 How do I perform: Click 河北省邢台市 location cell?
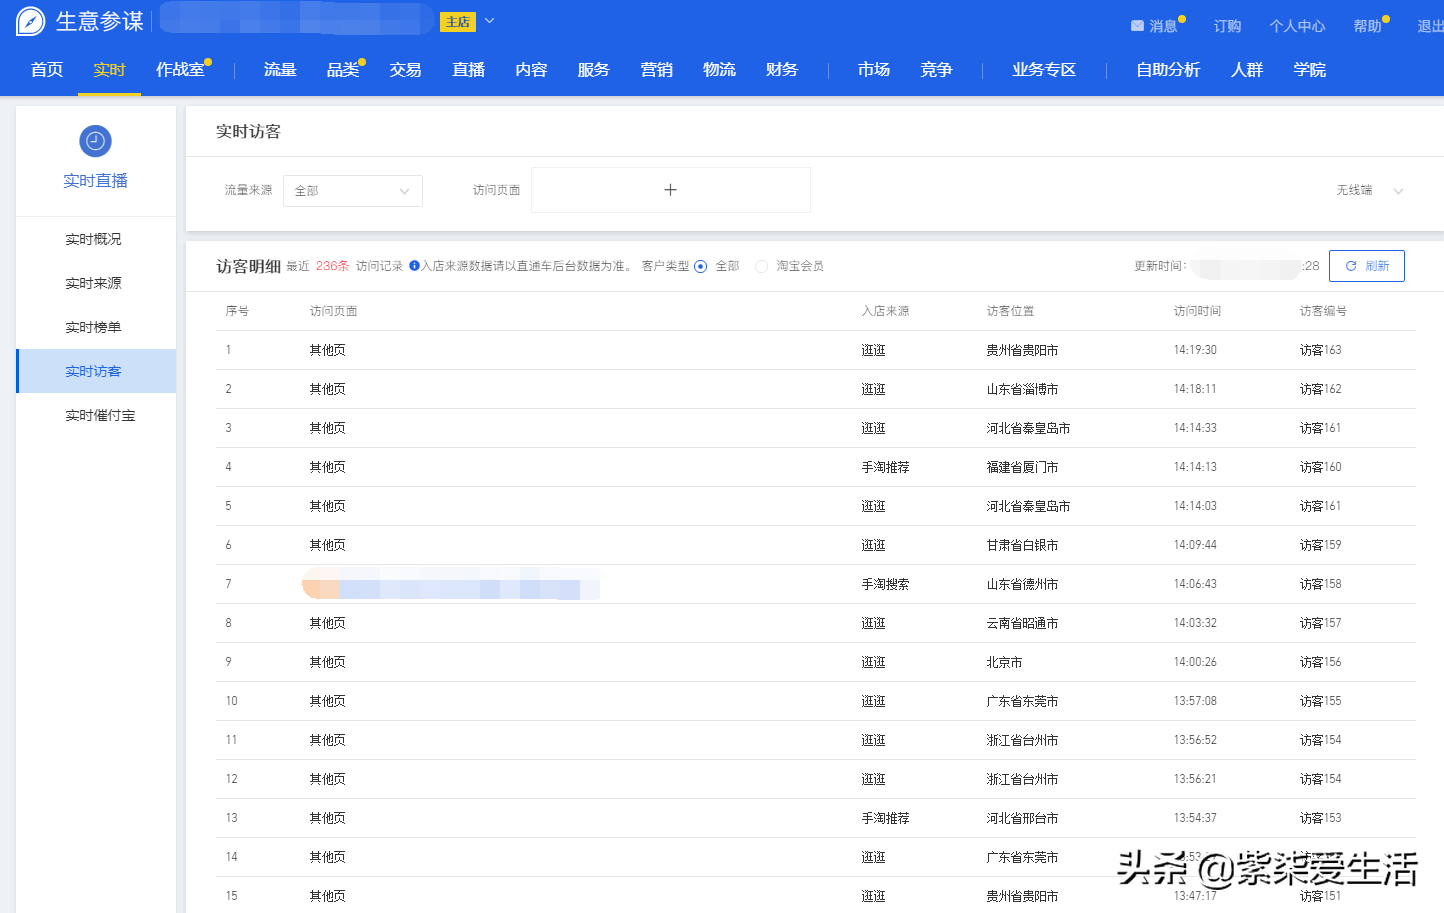[1022, 818]
